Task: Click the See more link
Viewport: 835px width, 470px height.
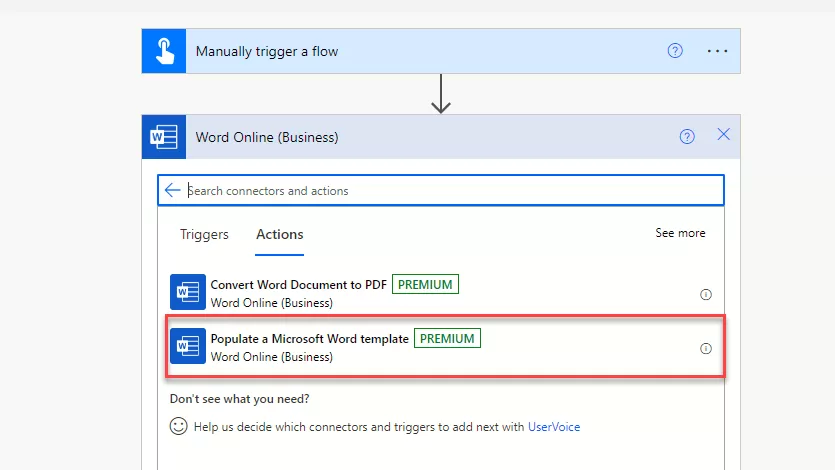Action: 680,233
